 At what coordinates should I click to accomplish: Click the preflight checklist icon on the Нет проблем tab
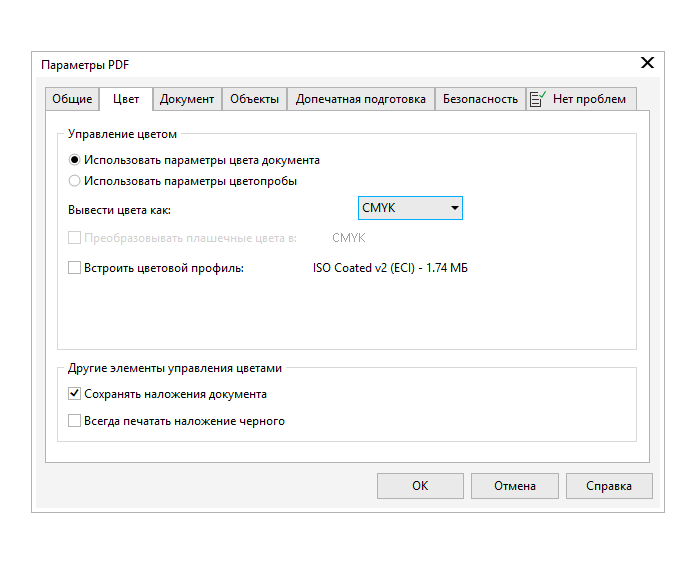click(538, 99)
